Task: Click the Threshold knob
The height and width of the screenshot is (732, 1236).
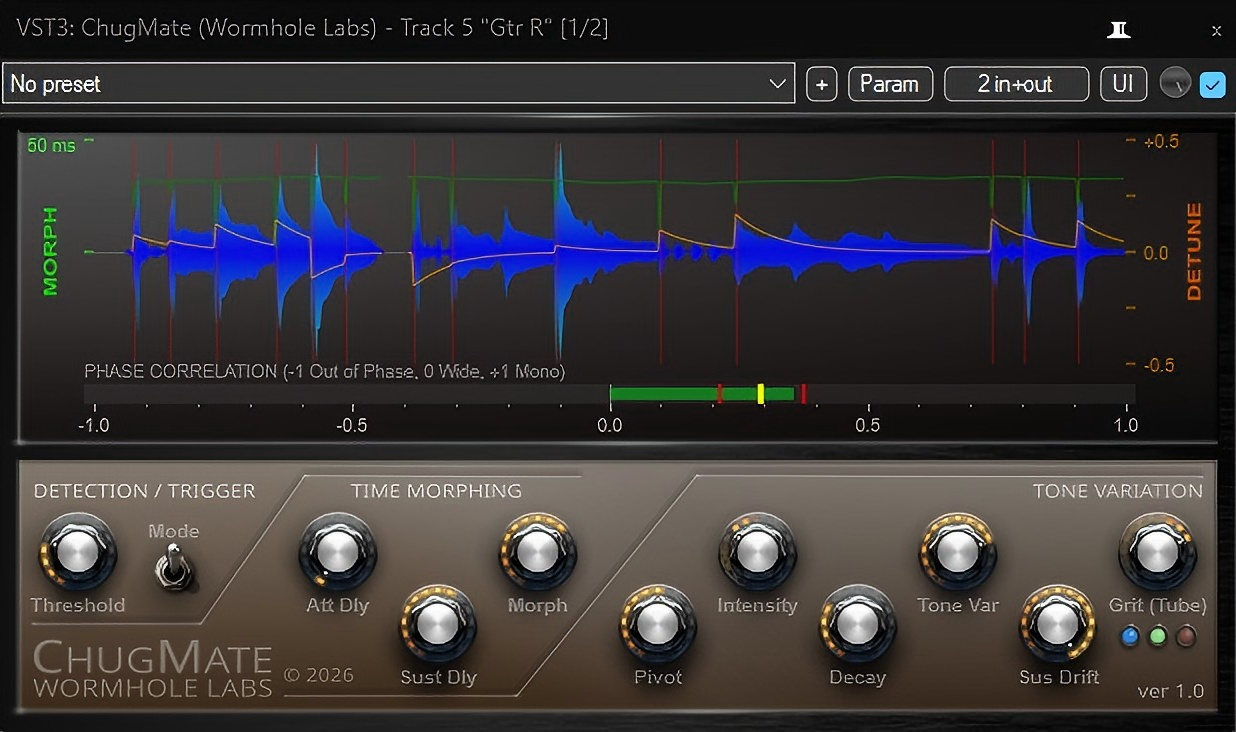Action: tap(77, 551)
